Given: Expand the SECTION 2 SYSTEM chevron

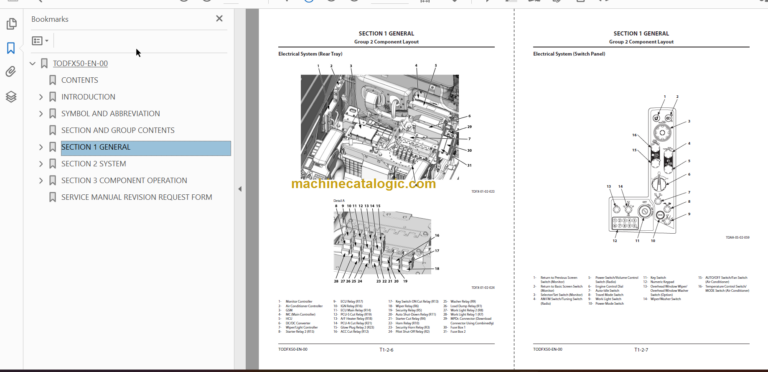Looking at the screenshot, I should pos(41,163).
